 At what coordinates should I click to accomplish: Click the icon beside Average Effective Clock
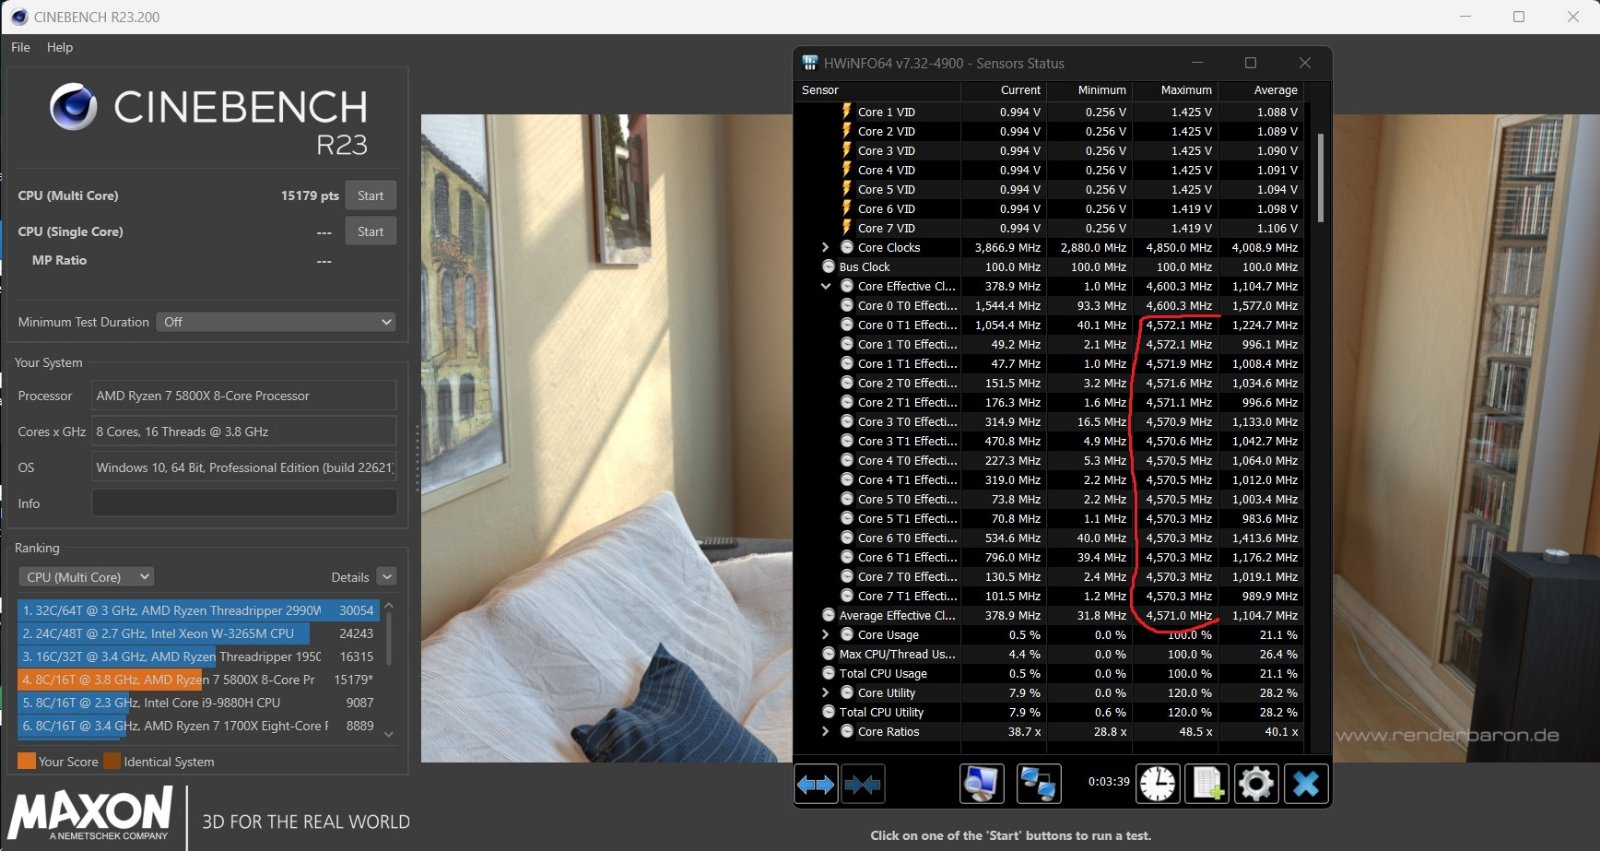pyautogui.click(x=828, y=615)
